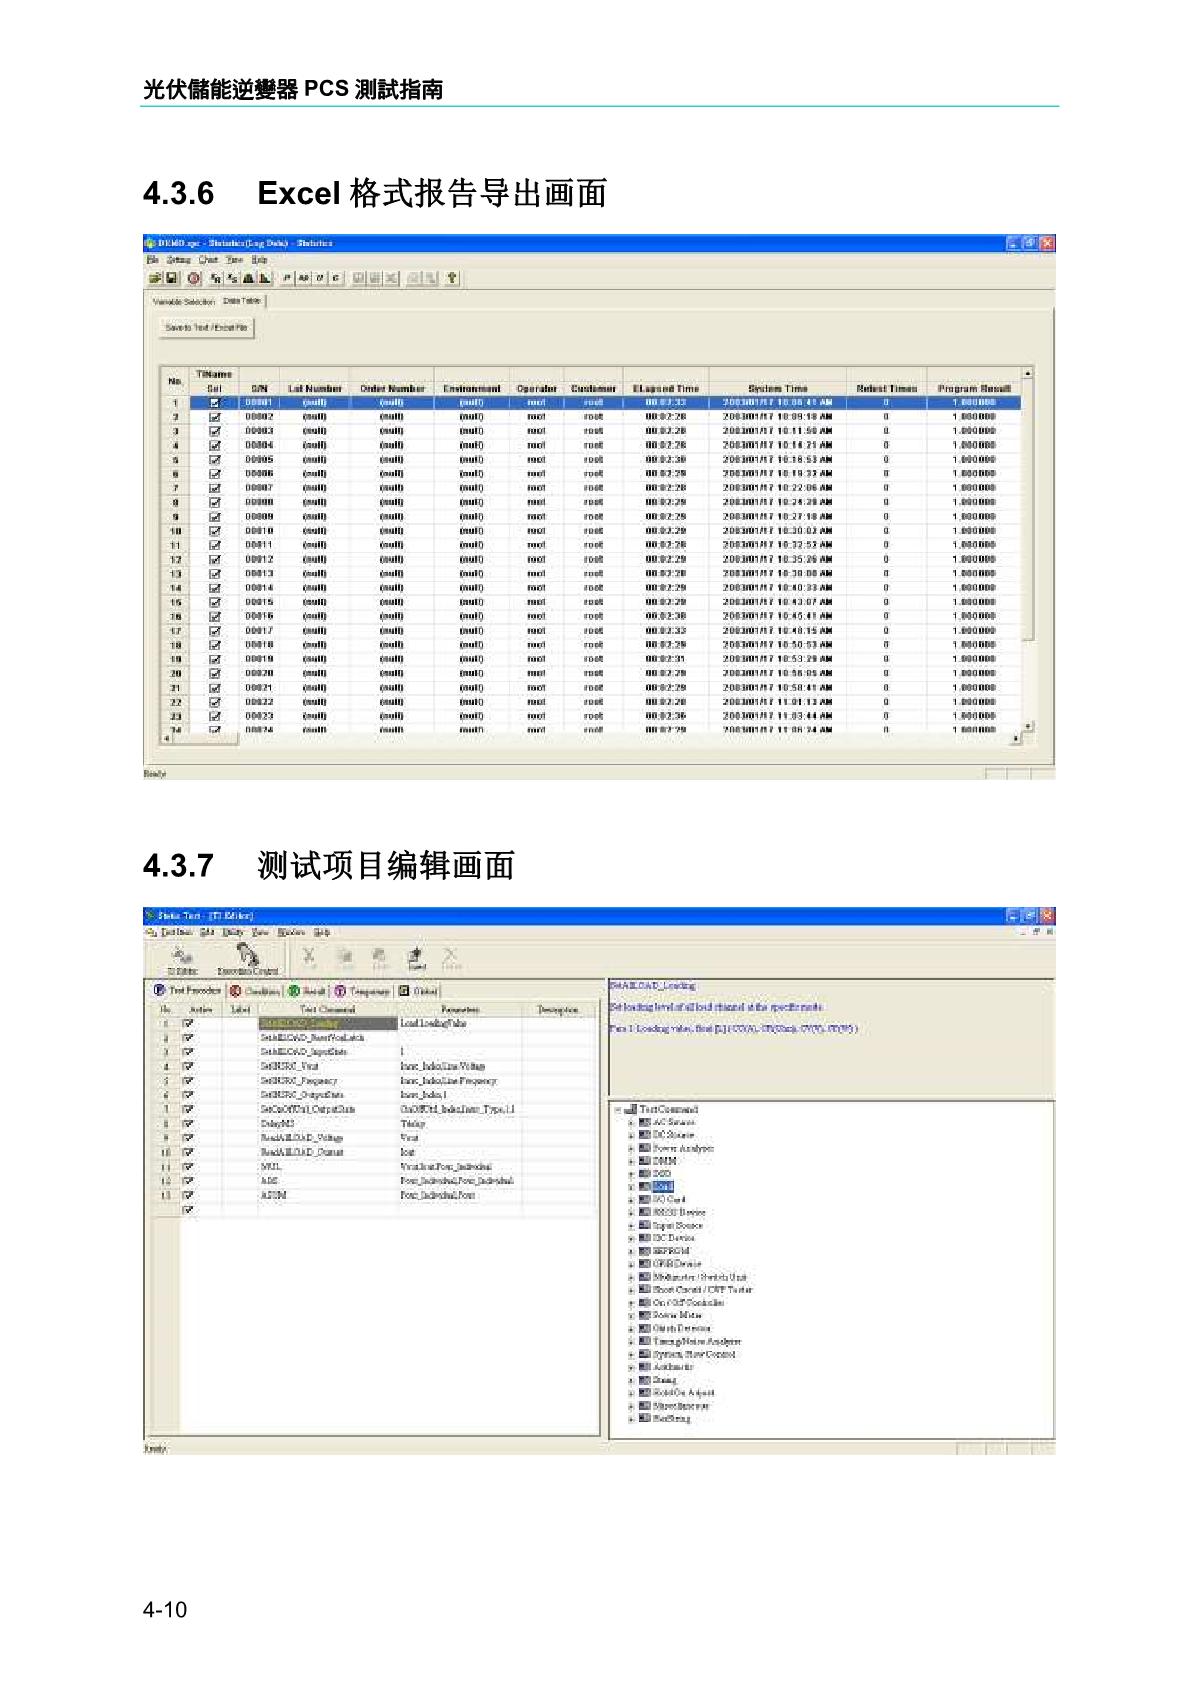Click the red stop icon in Statistics toolbar
Image resolution: width=1199 pixels, height=1696 pixels.
point(192,278)
